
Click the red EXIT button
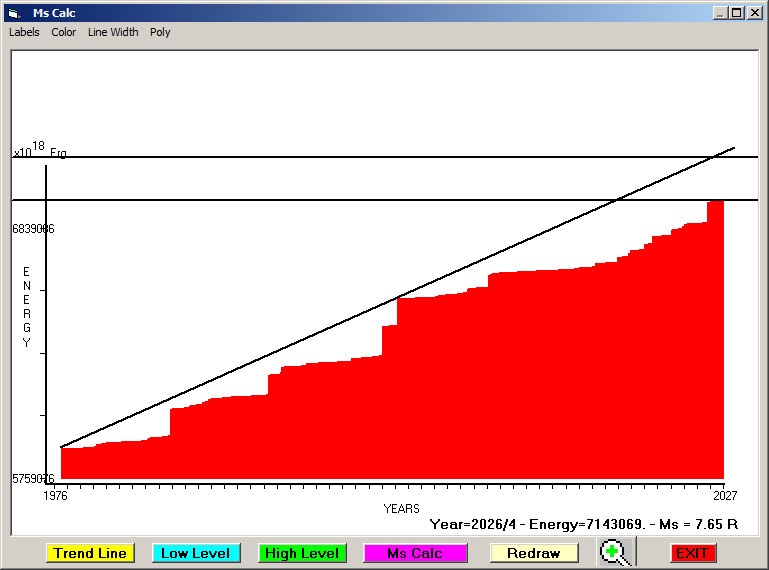(x=692, y=553)
